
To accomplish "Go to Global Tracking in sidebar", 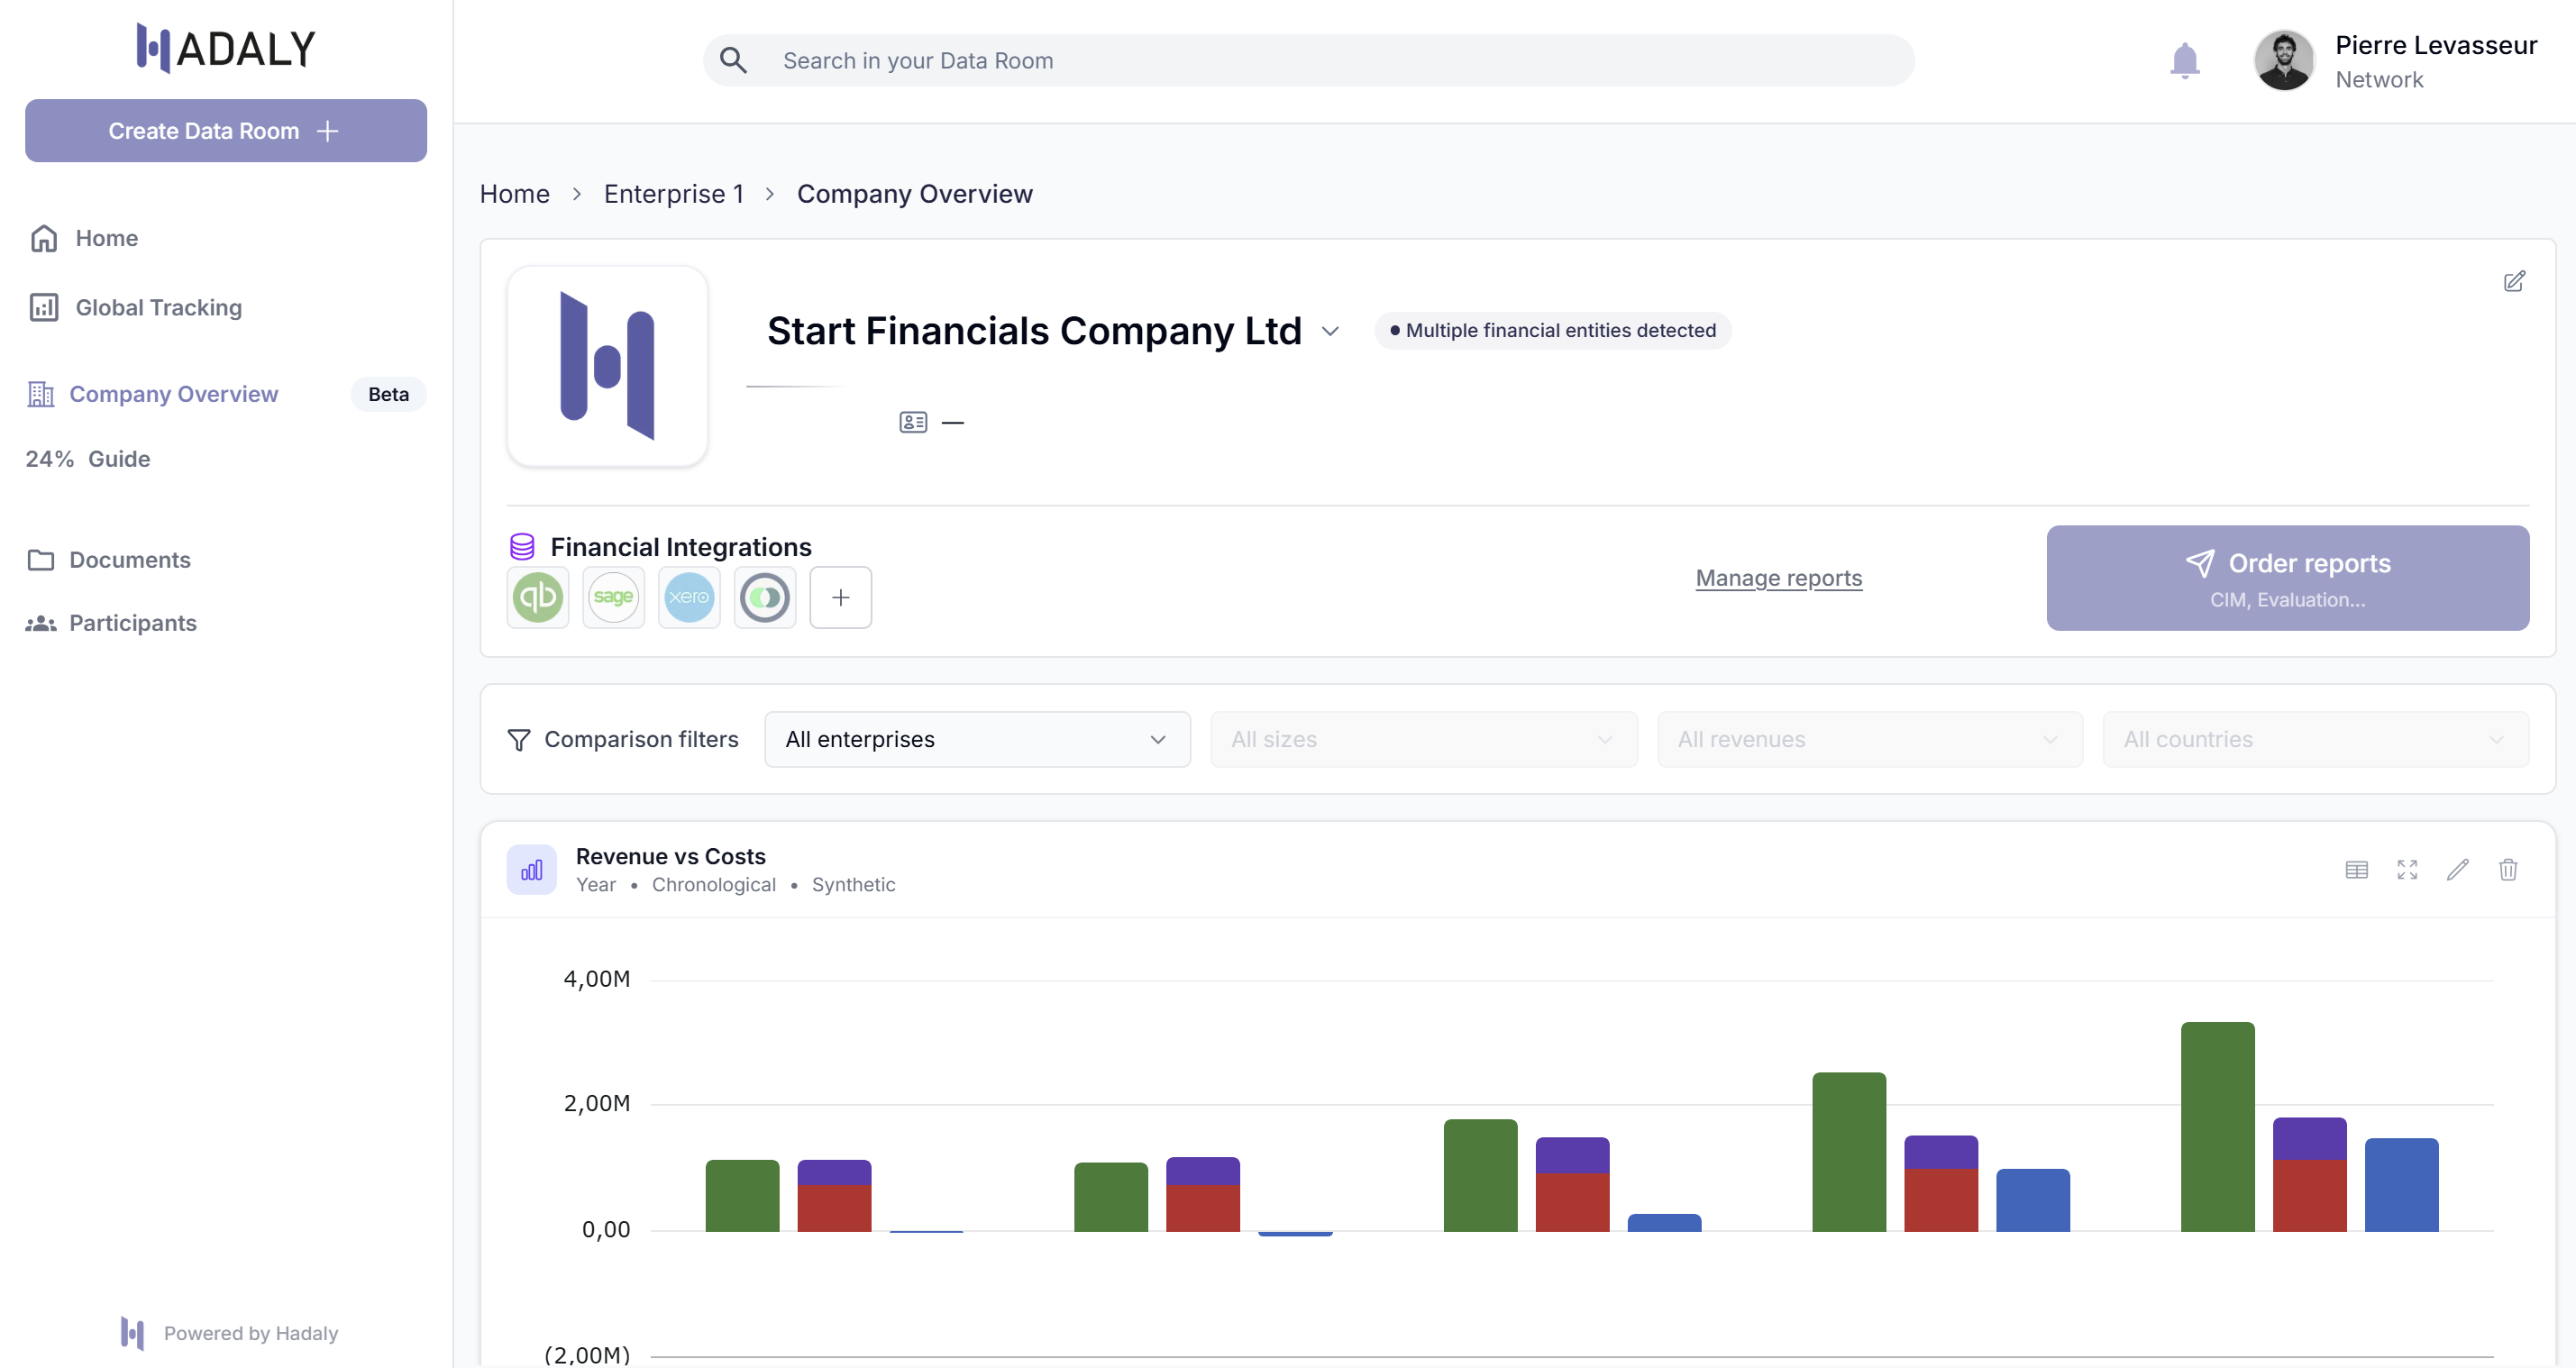I will pos(158,307).
